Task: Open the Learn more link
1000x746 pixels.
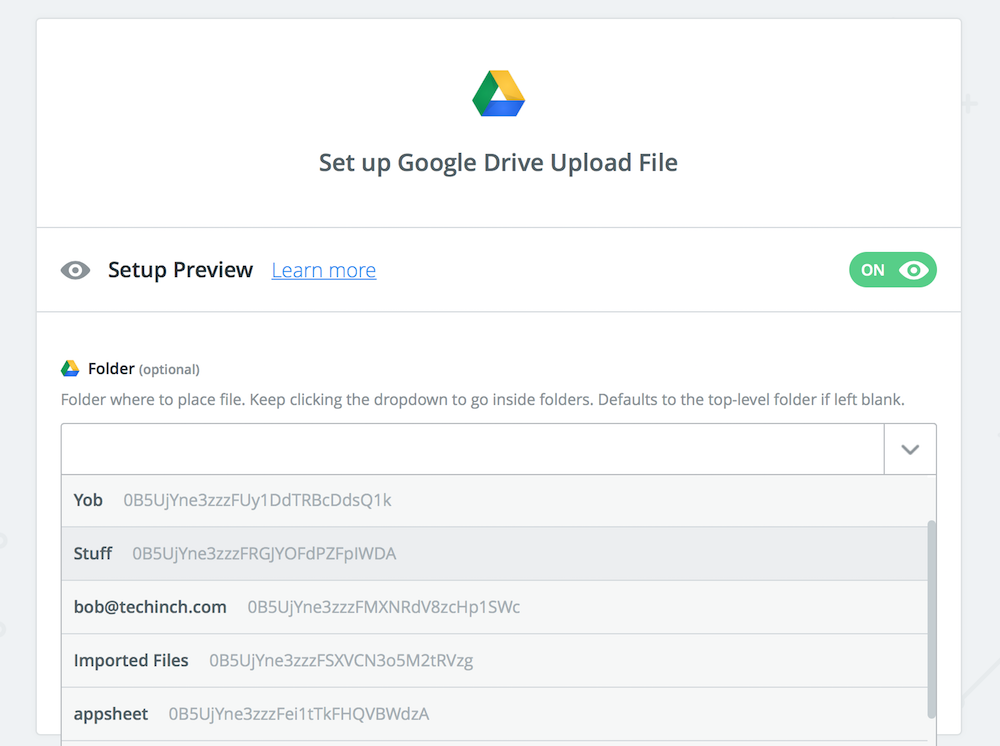Action: pyautogui.click(x=324, y=270)
